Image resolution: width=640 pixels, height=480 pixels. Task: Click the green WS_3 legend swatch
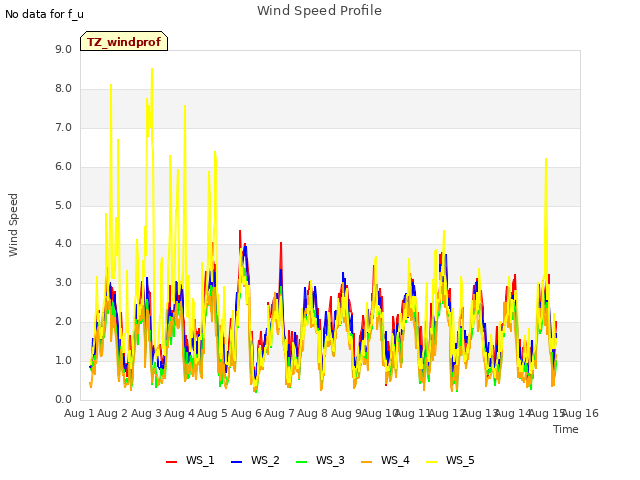click(301, 462)
